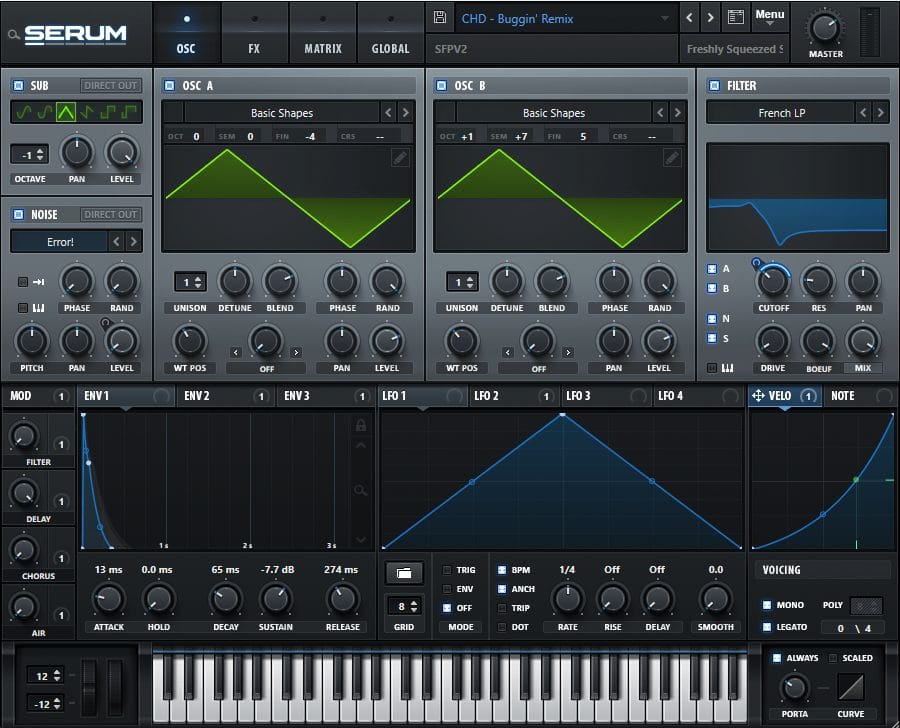Switch to the FX tab
This screenshot has width=900, height=728.
pyautogui.click(x=254, y=33)
